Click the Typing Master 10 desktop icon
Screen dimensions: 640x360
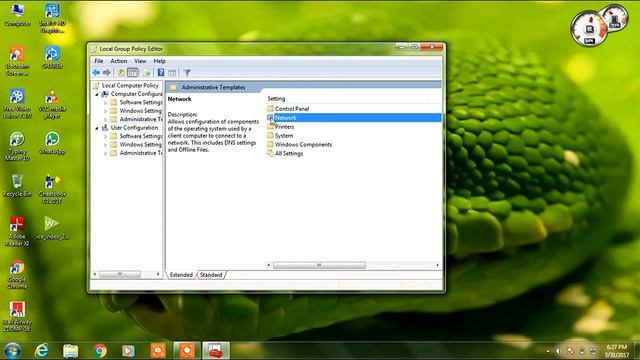[x=17, y=146]
